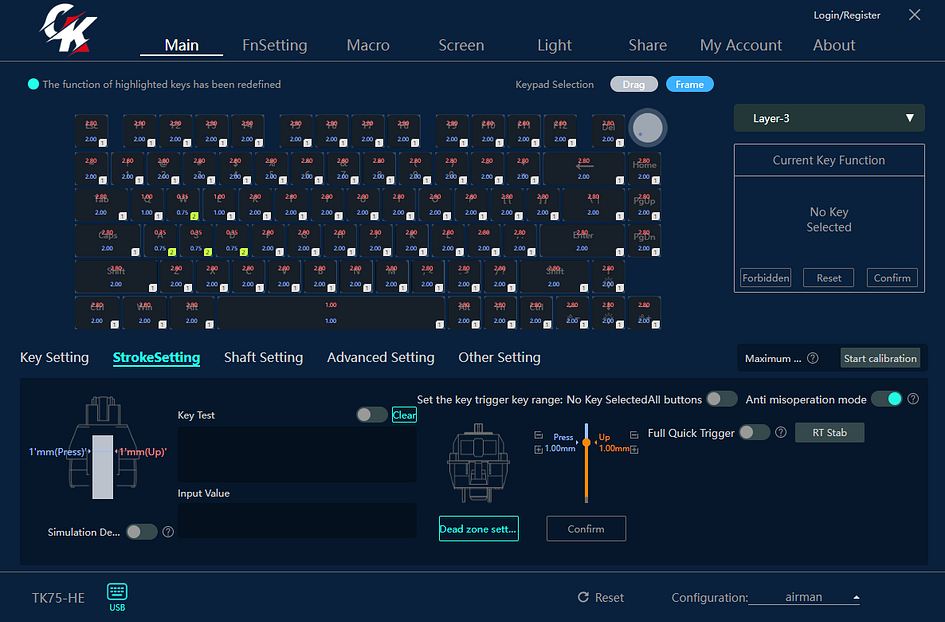Toggle the Simulation De... switch

(142, 532)
